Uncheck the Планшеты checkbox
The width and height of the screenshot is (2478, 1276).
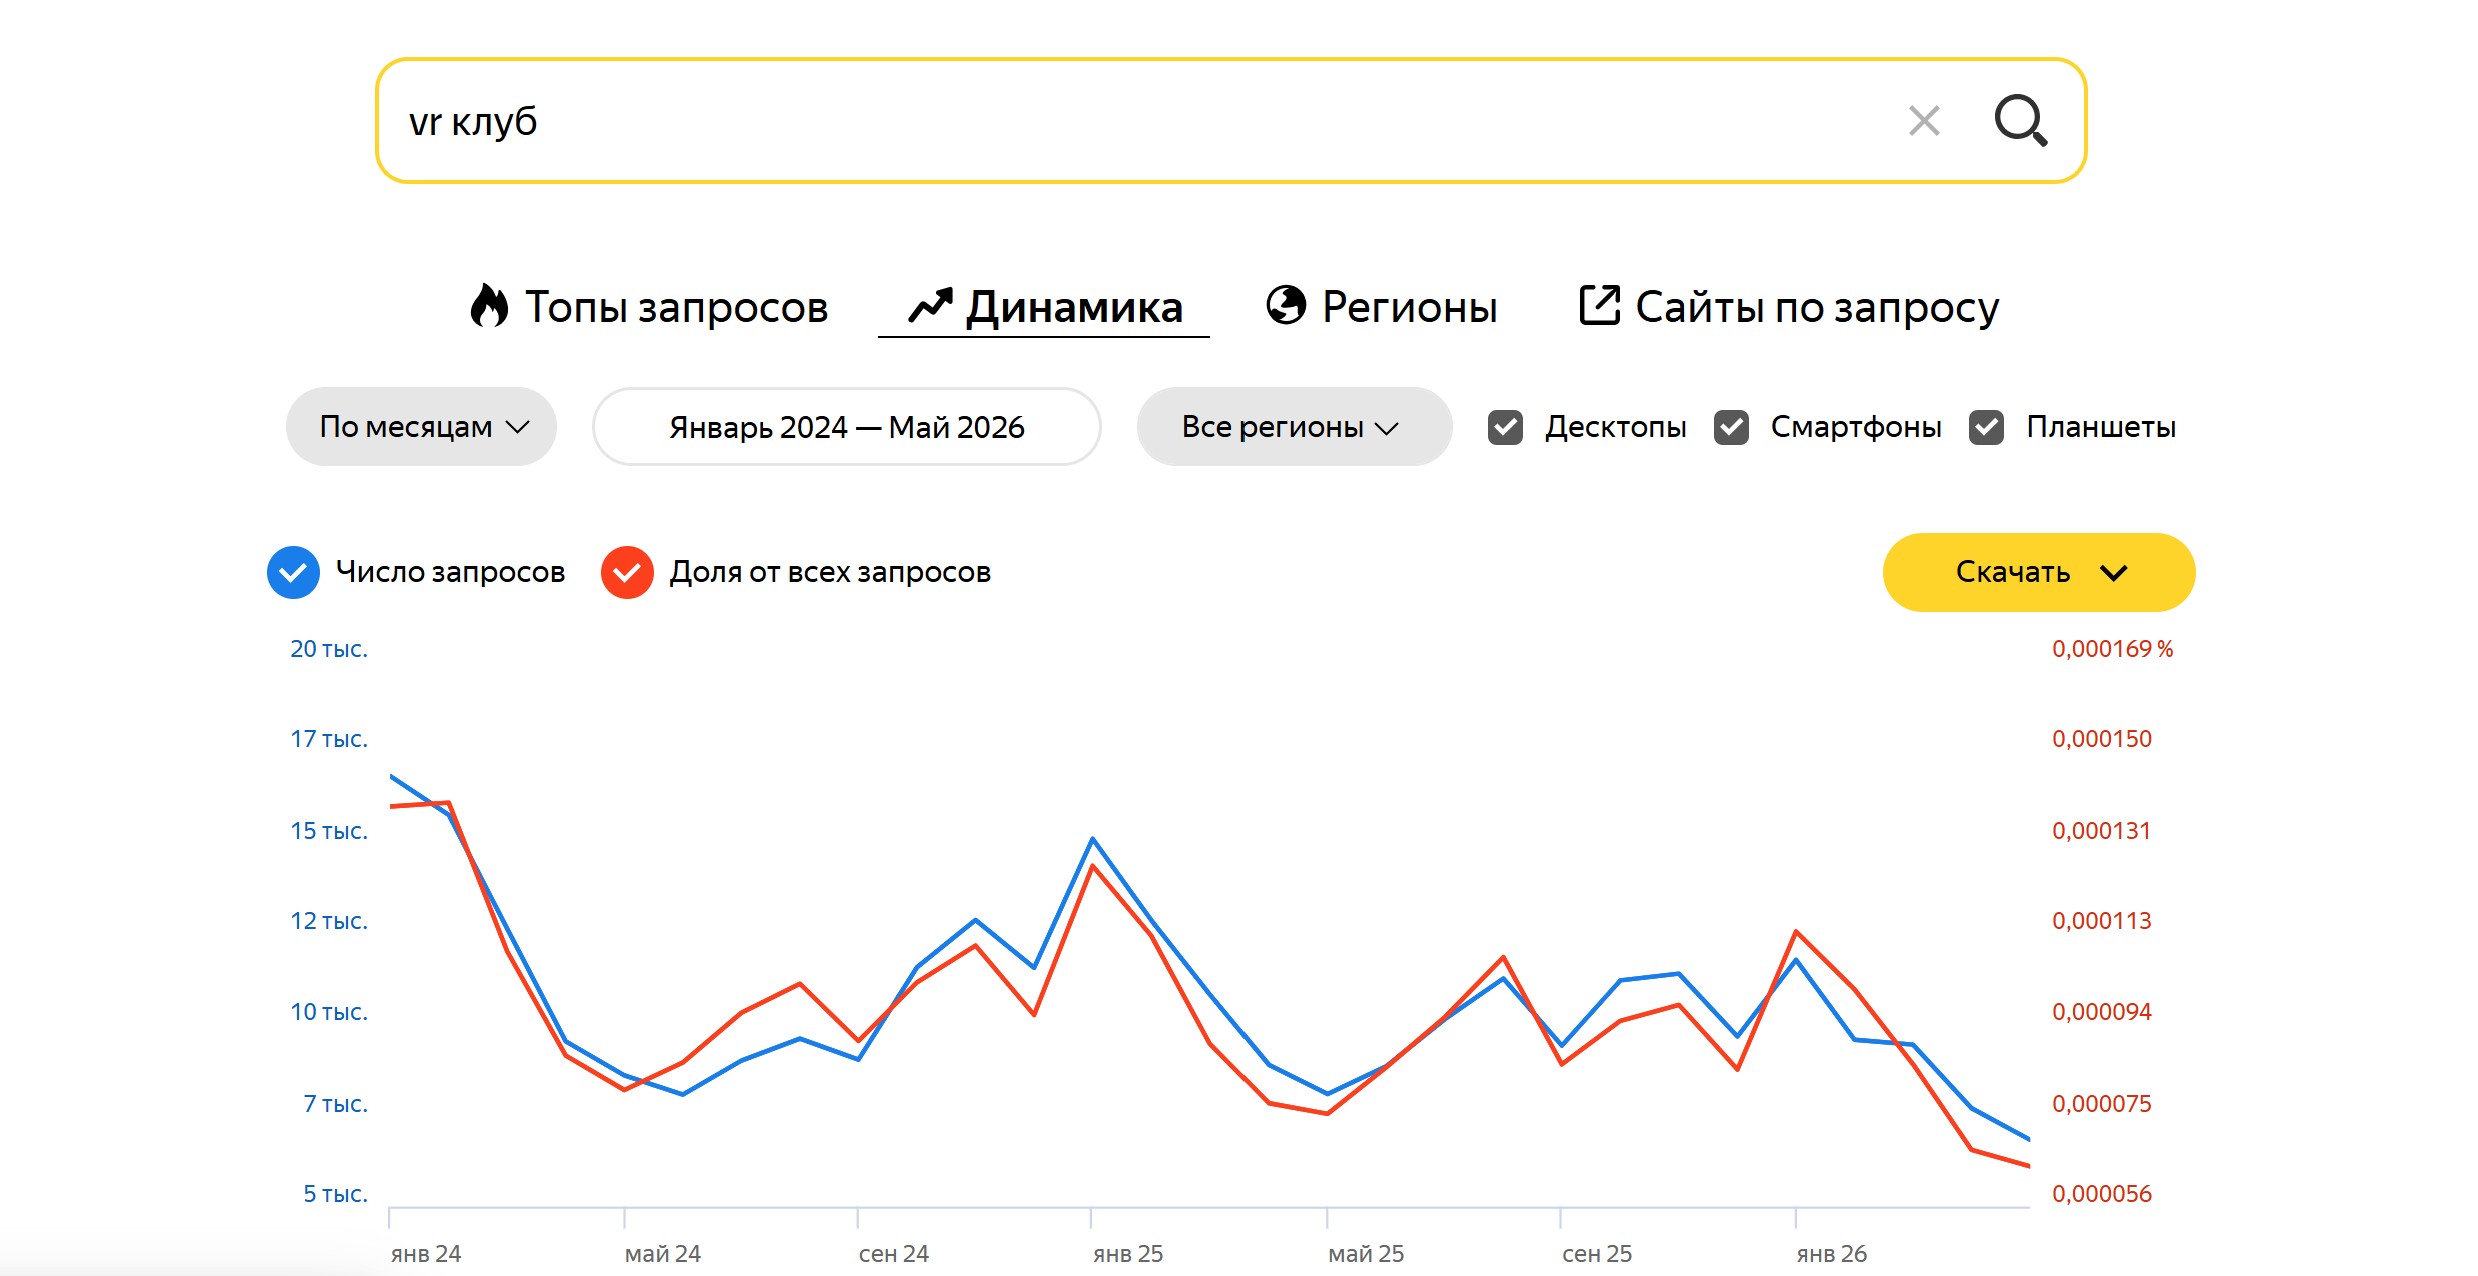click(1986, 427)
